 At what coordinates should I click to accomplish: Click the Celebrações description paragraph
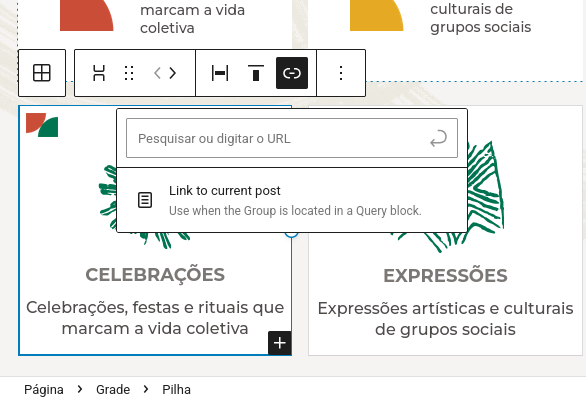click(155, 318)
